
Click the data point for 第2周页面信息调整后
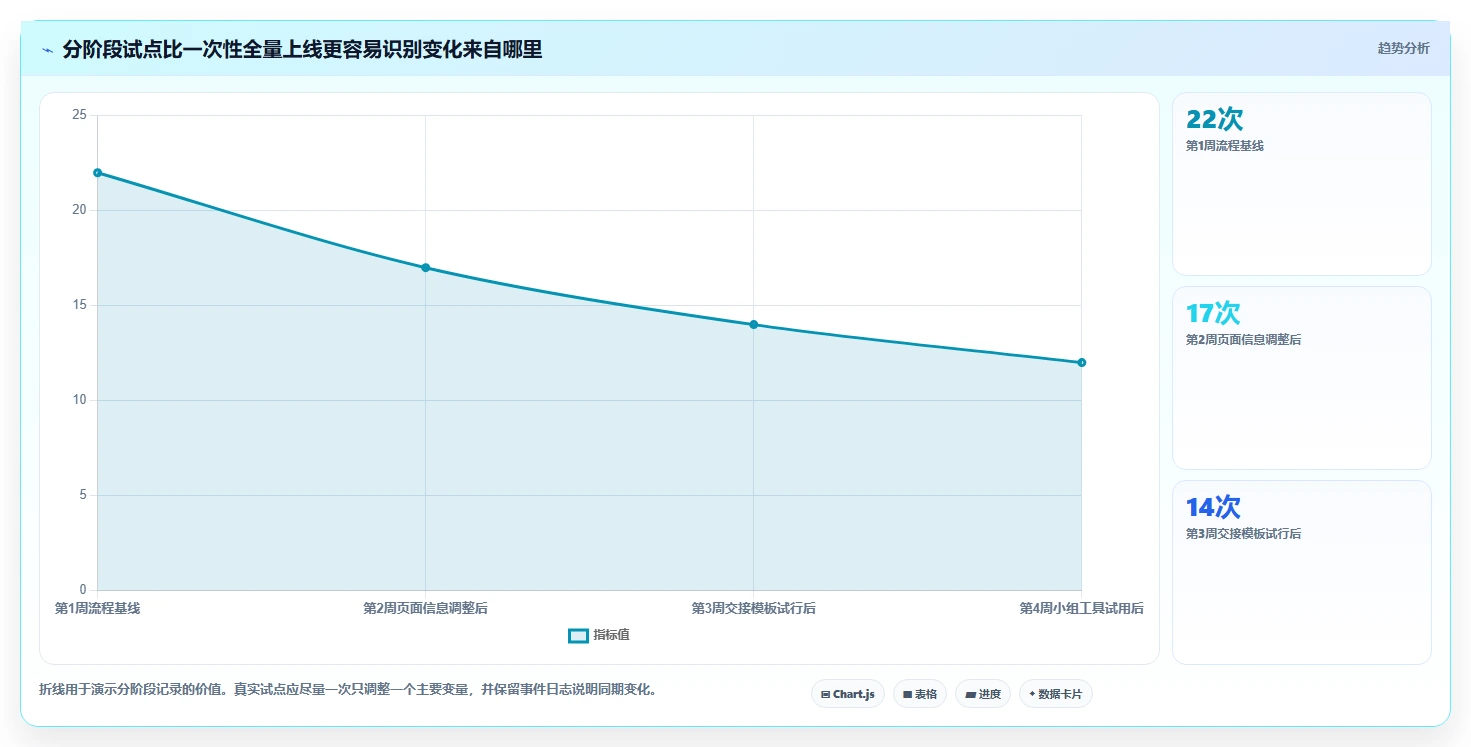pos(426,268)
